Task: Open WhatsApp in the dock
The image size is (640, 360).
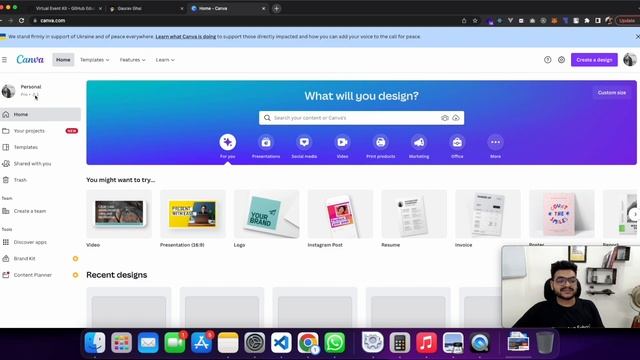Action: point(334,342)
